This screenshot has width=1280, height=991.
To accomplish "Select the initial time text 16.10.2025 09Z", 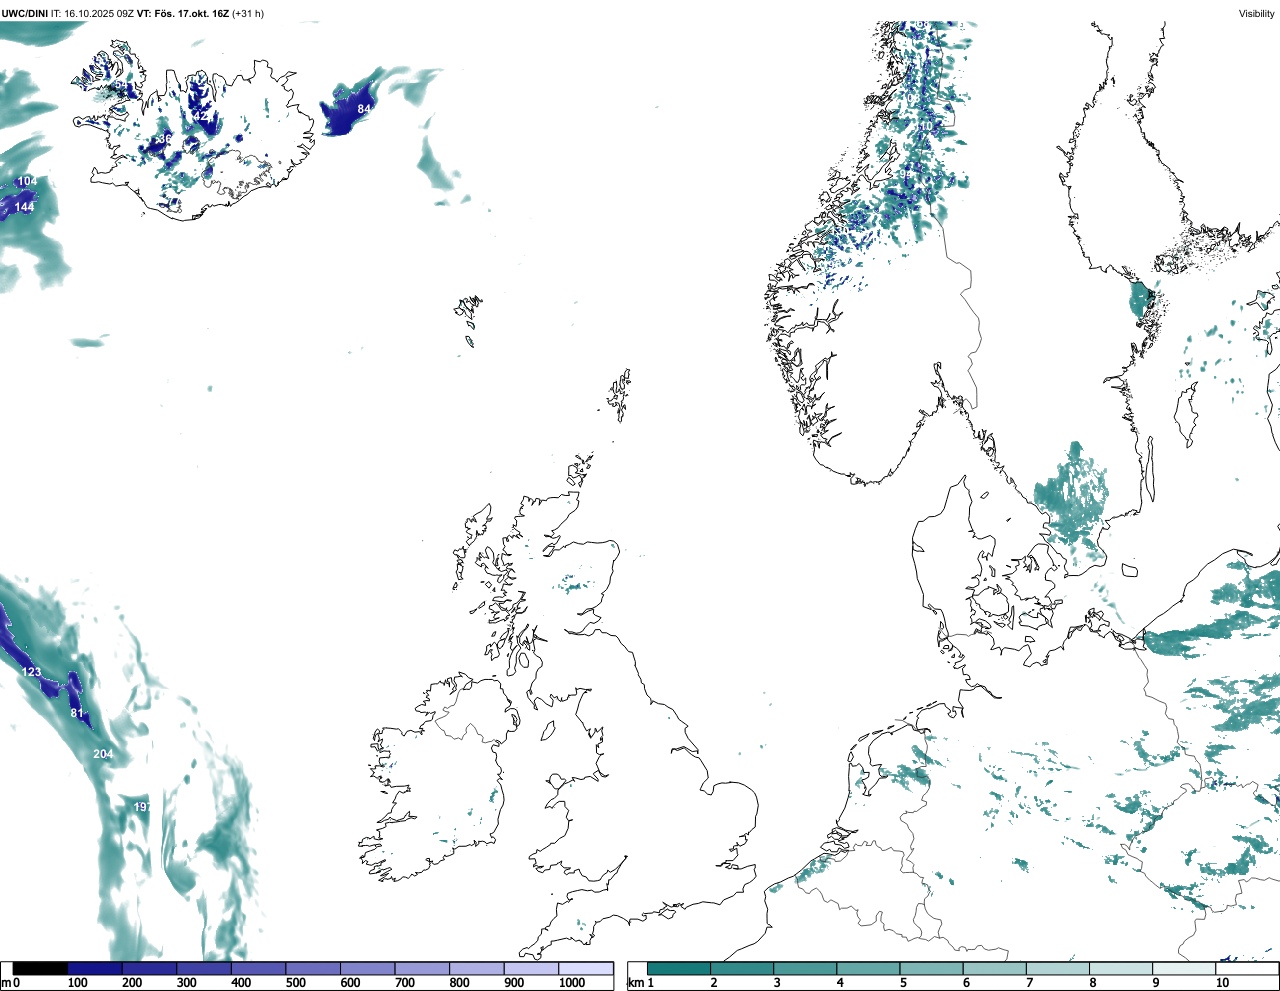I will pos(99,14).
